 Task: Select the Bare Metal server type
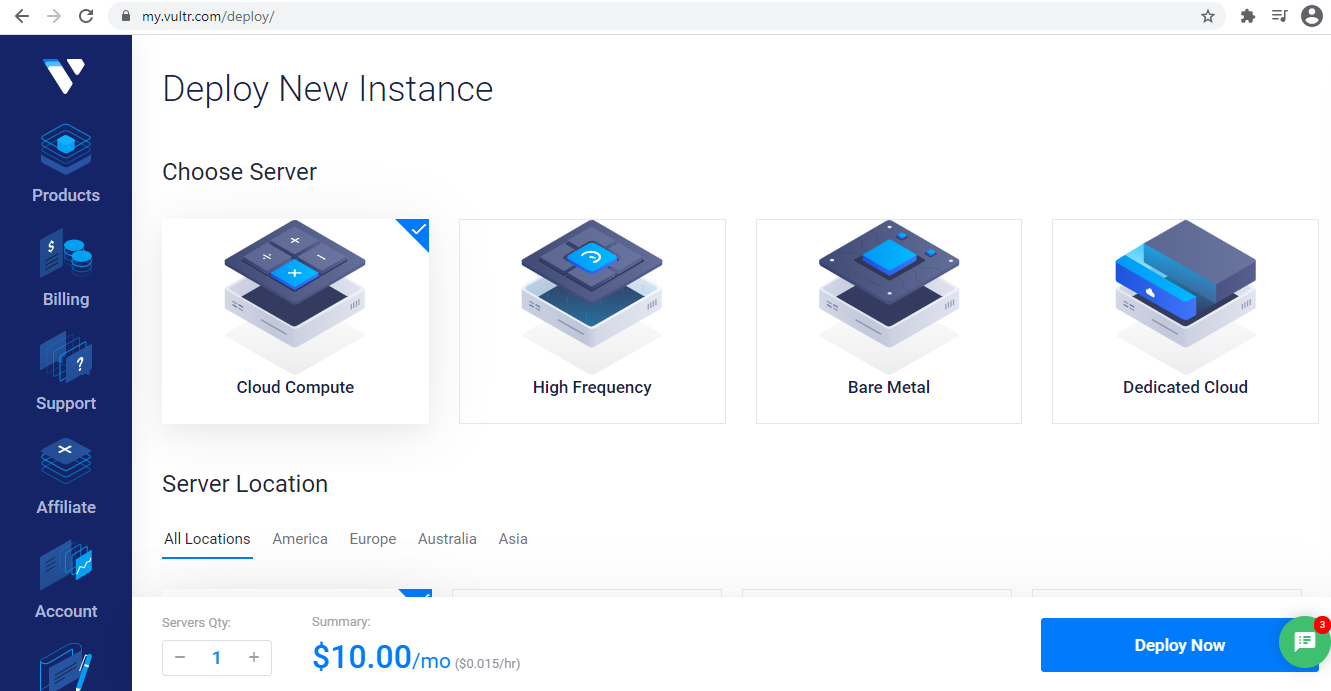point(888,320)
